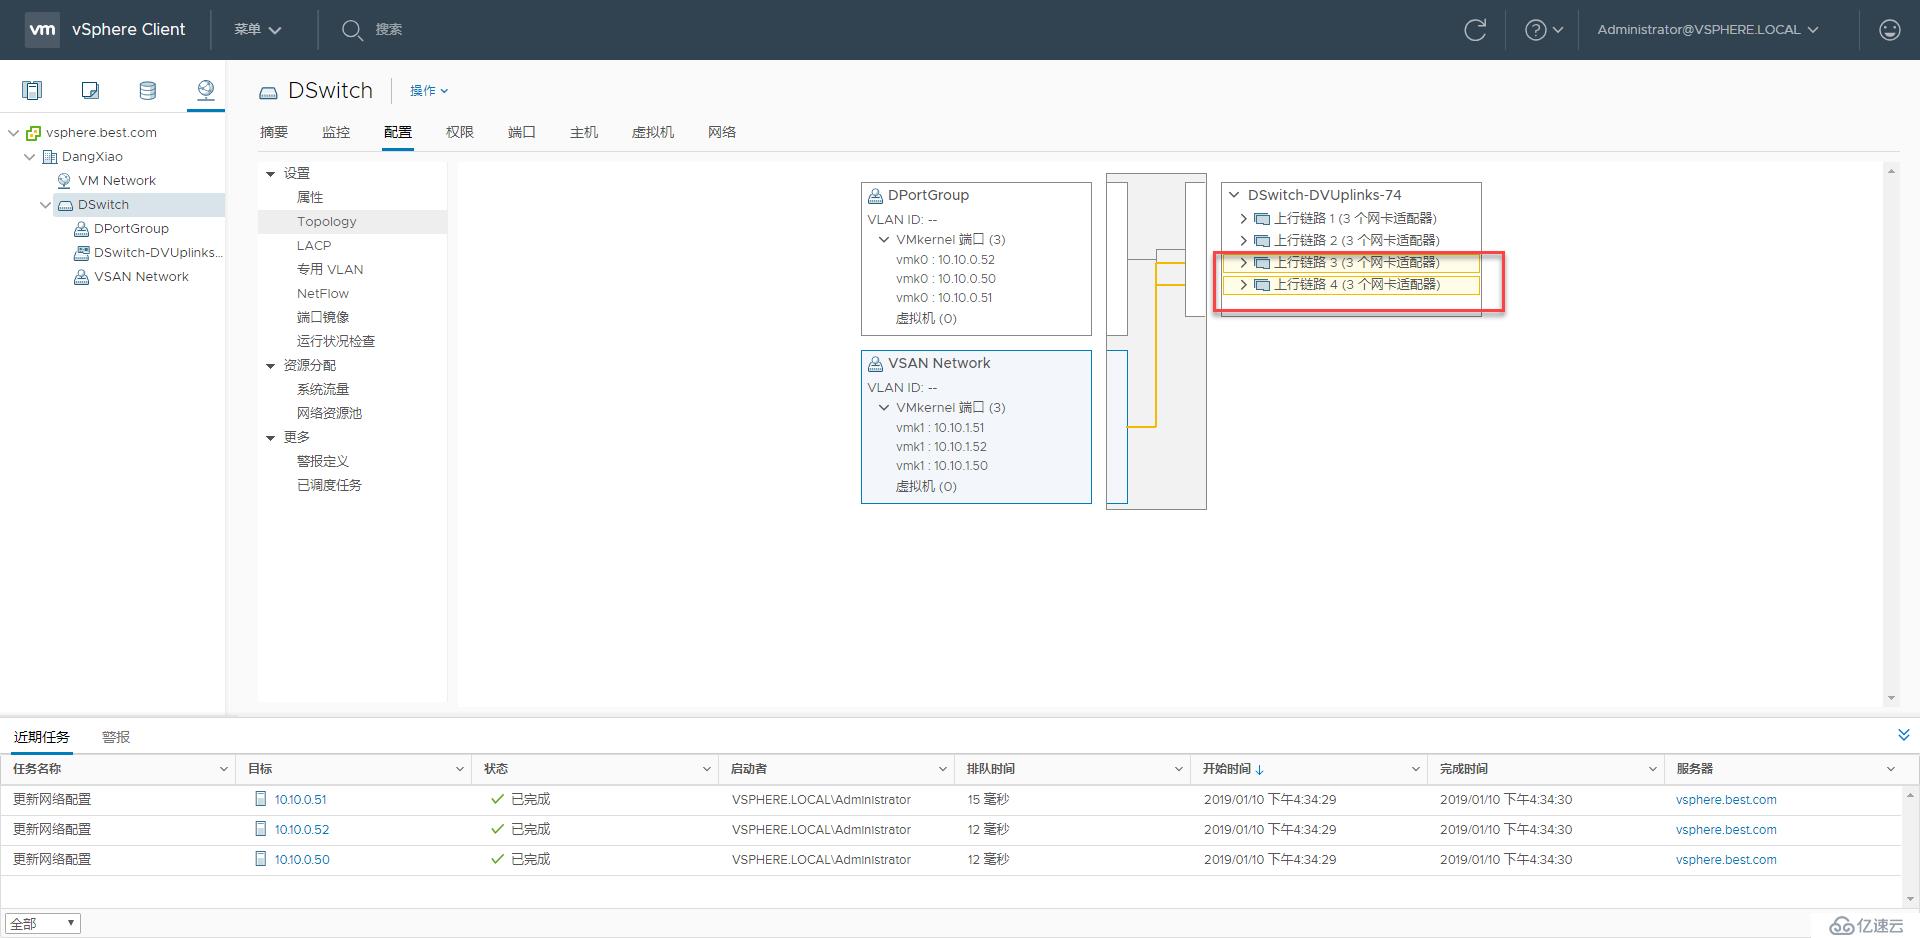Viewport: 1920px width, 938px height.
Task: Select VSAN Network in inventory tree
Action: (141, 276)
